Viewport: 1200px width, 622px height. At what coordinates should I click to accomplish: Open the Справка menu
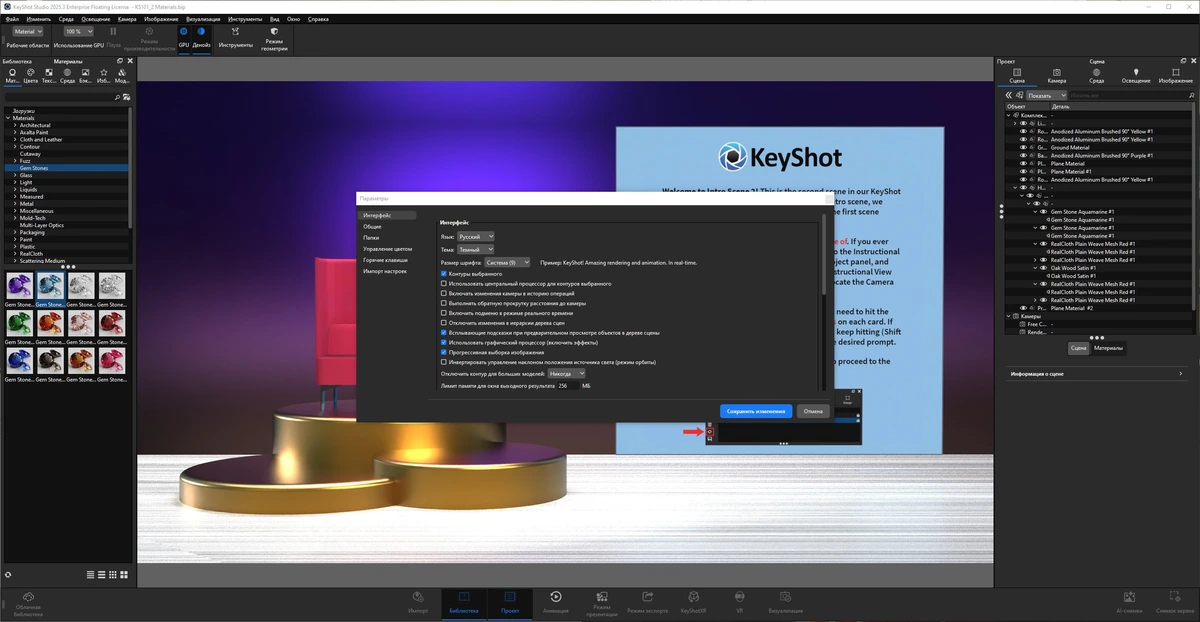320,18
